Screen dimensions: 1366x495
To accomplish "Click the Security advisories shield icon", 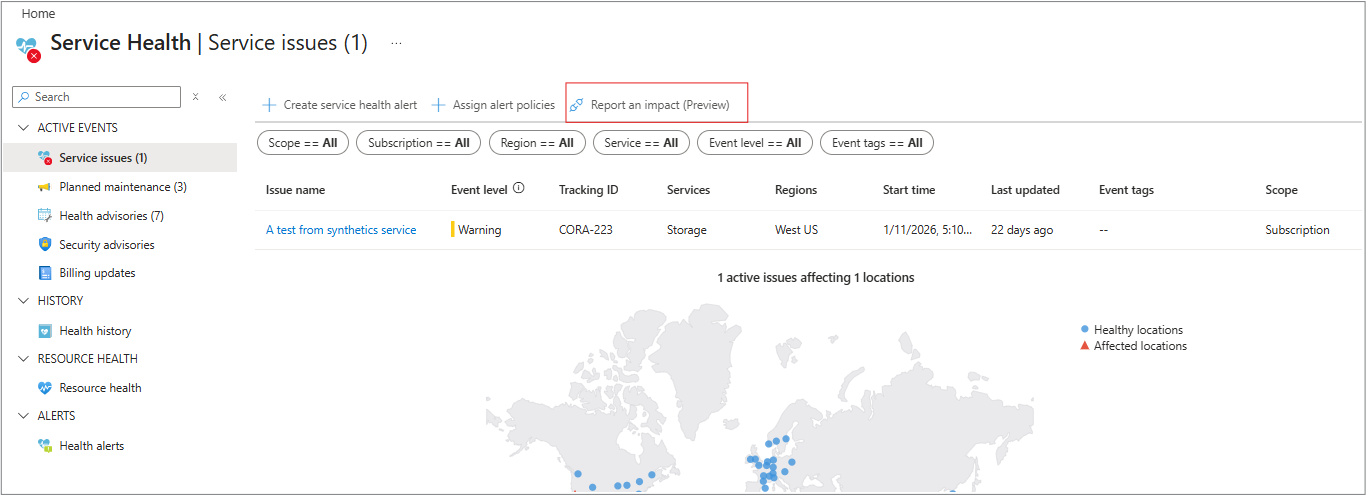I will 44,245.
